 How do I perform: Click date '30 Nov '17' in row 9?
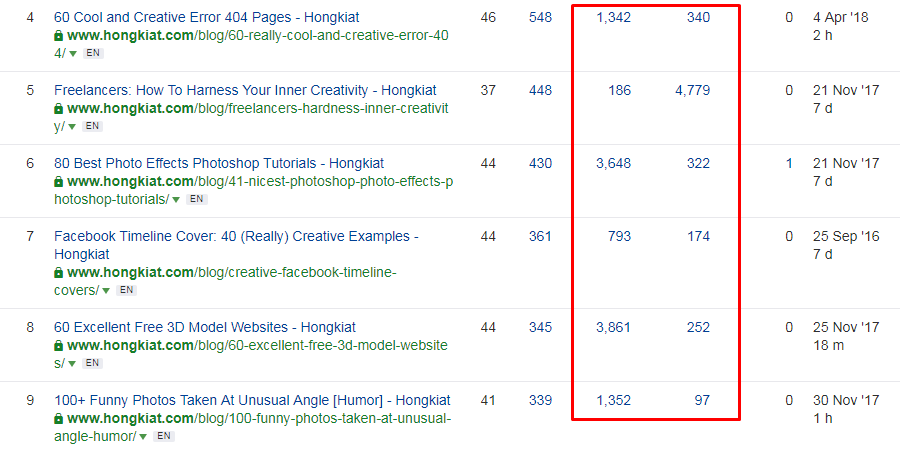point(846,400)
